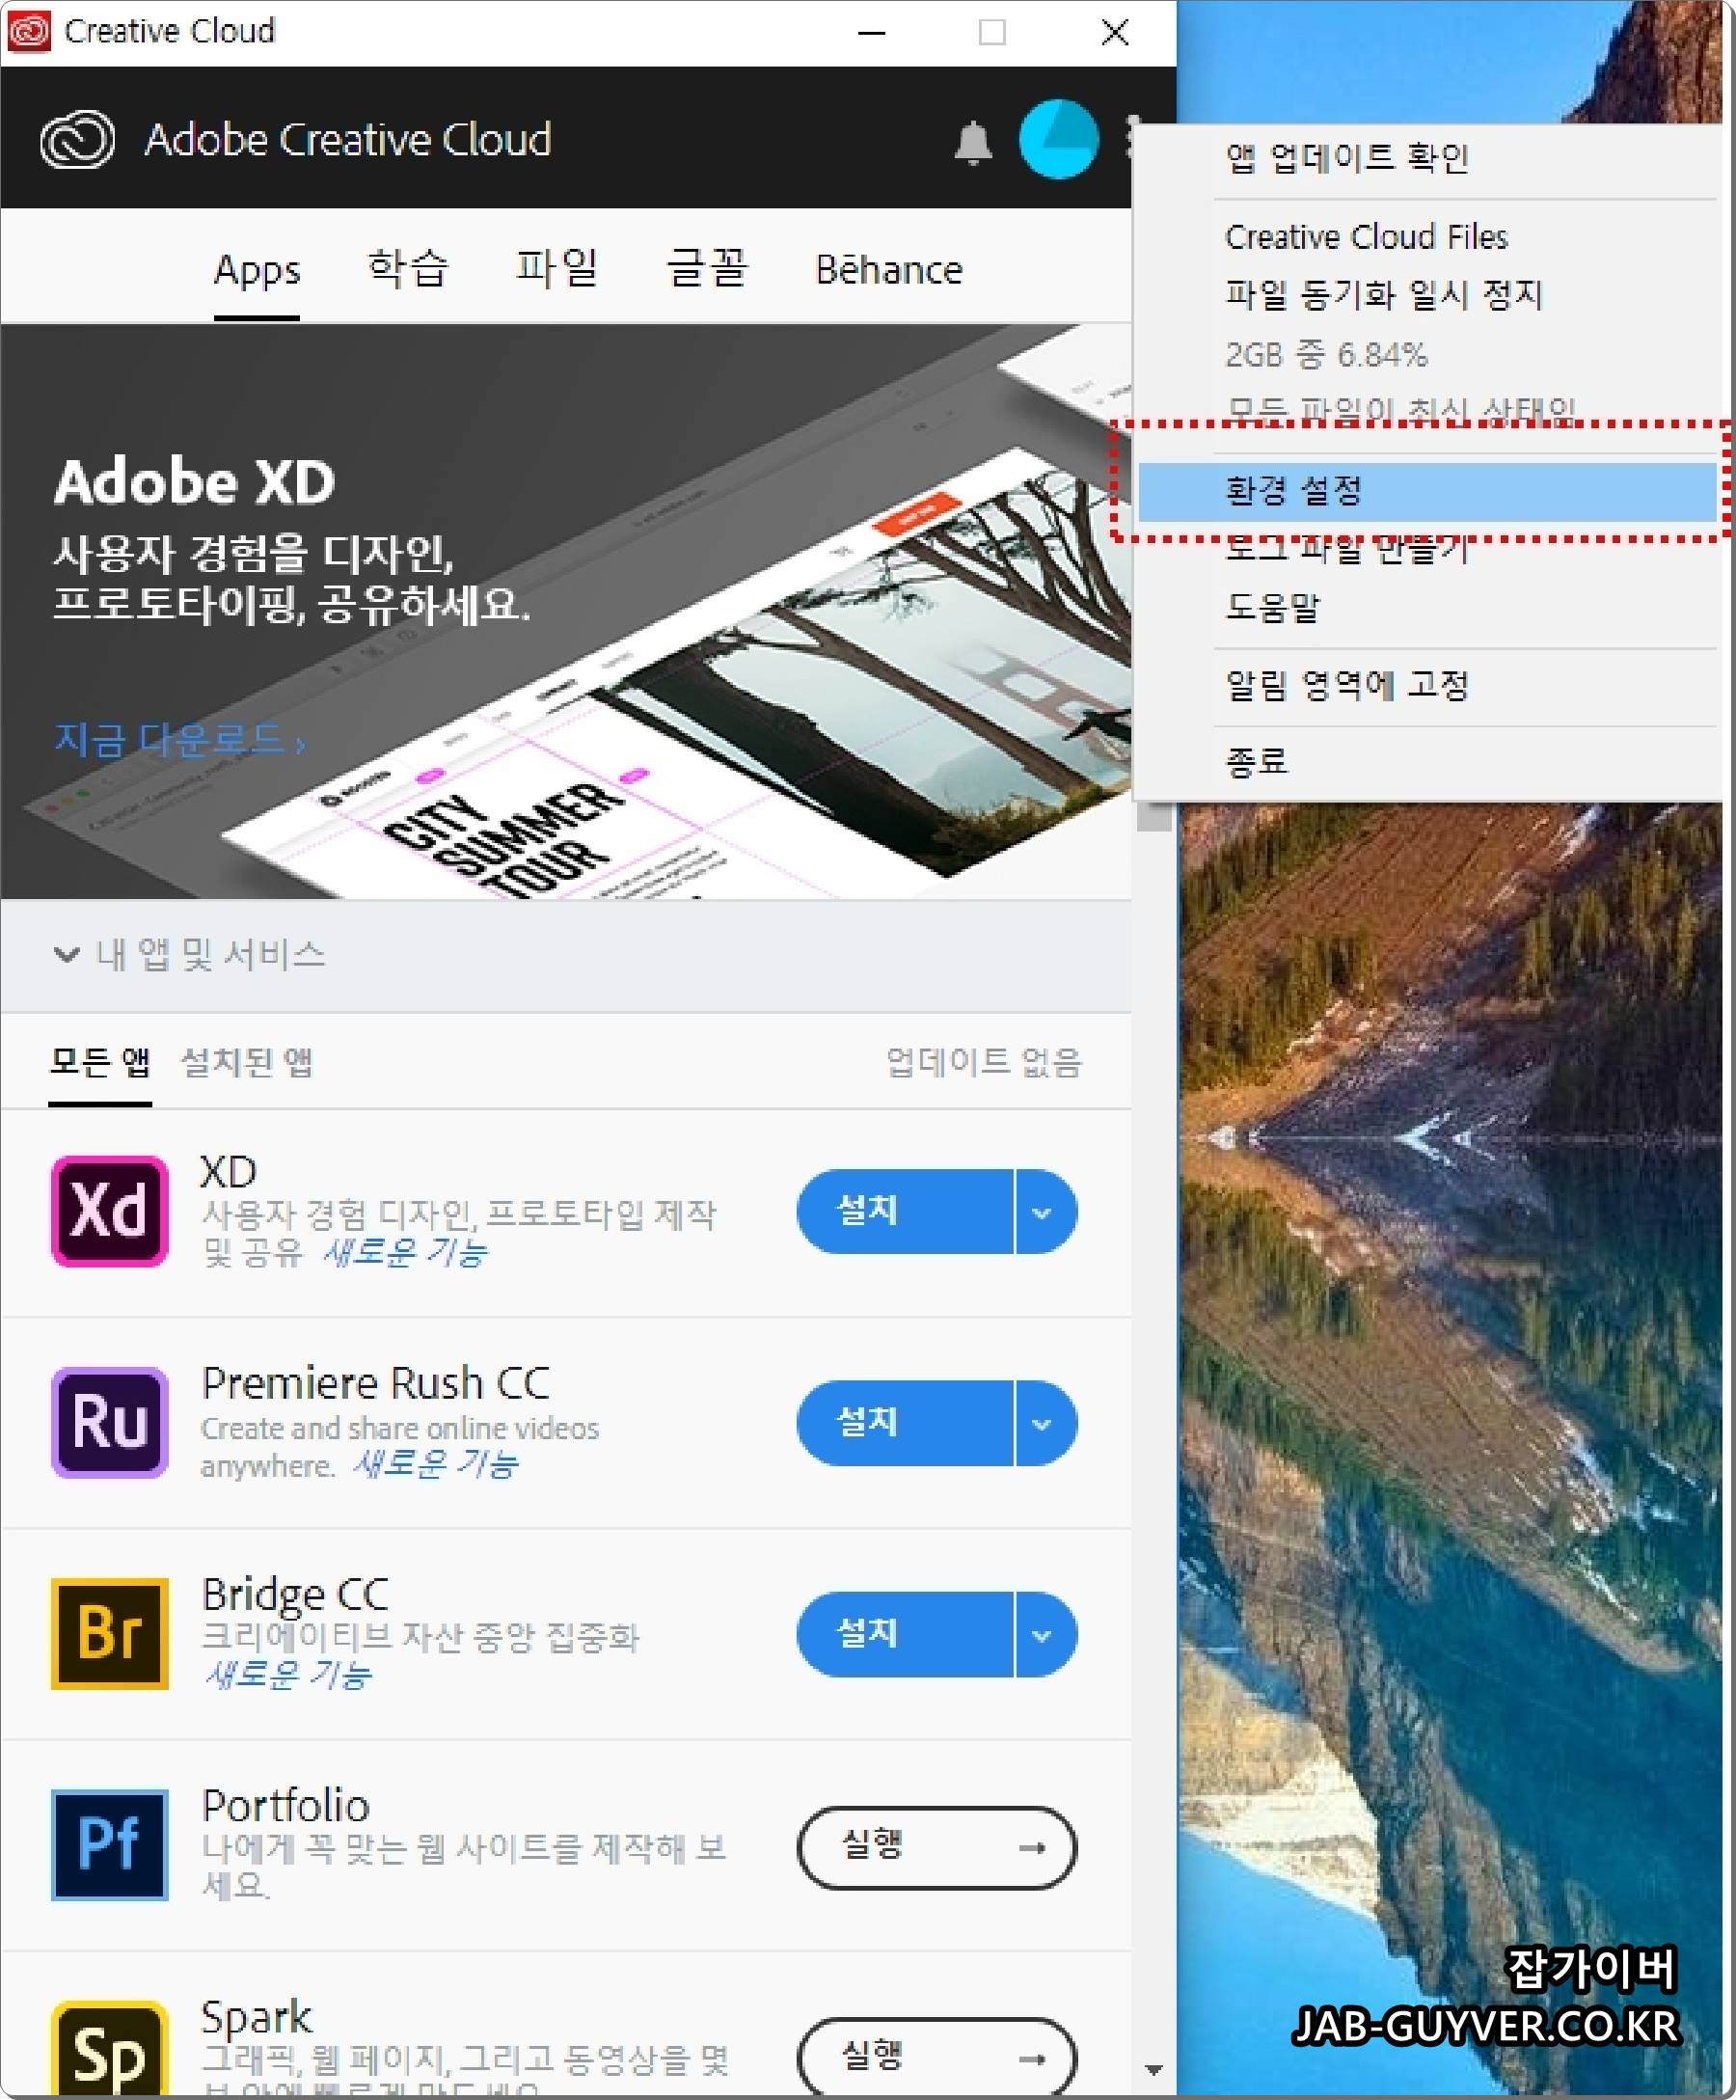The height and width of the screenshot is (2100, 1736).
Task: Click the Bridge CC app name
Action: (295, 1595)
